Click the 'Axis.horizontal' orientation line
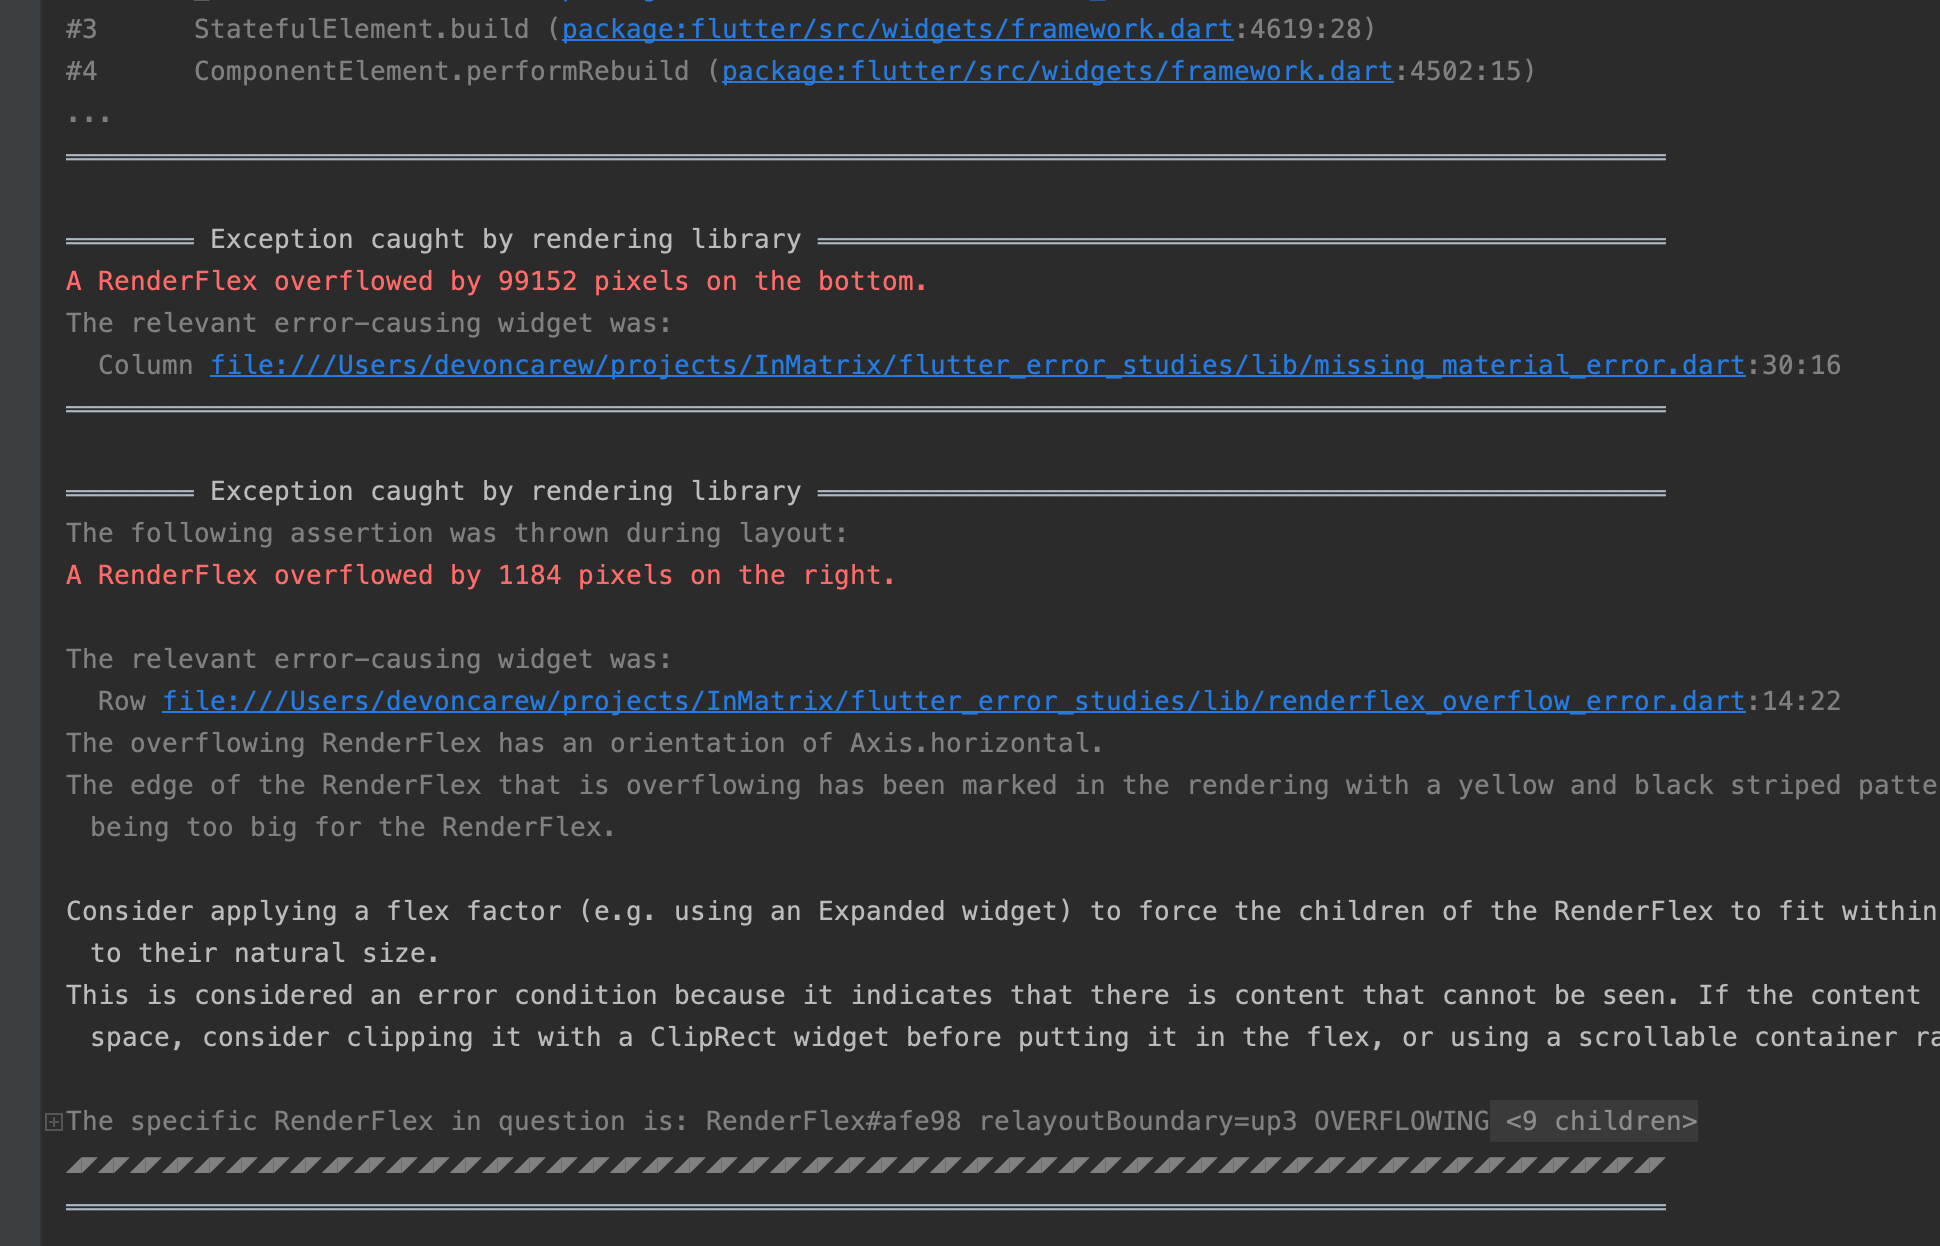This screenshot has height=1246, width=1940. click(584, 744)
